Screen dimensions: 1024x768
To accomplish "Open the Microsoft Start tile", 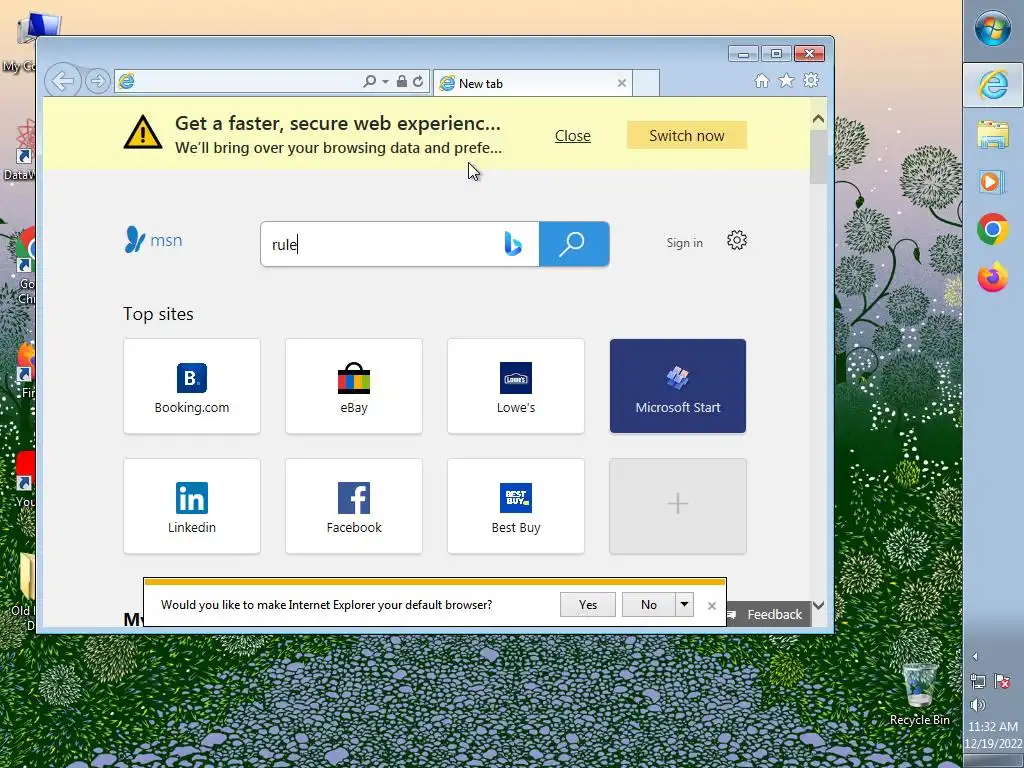I will [678, 386].
